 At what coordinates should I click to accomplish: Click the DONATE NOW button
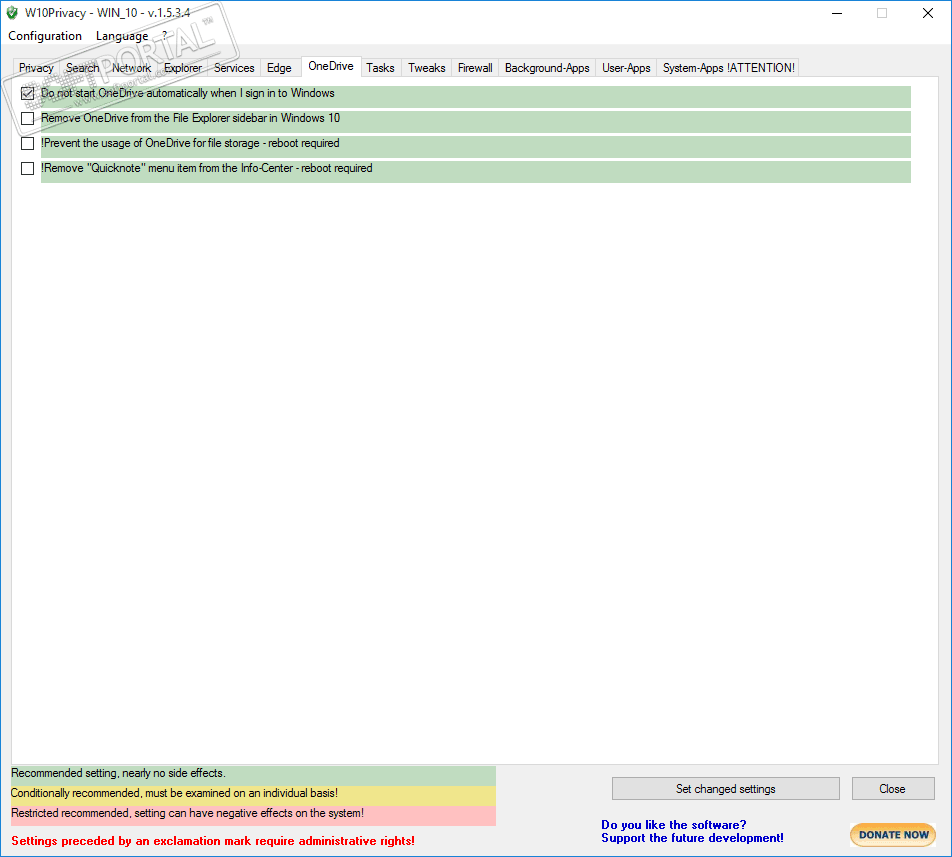(x=893, y=835)
